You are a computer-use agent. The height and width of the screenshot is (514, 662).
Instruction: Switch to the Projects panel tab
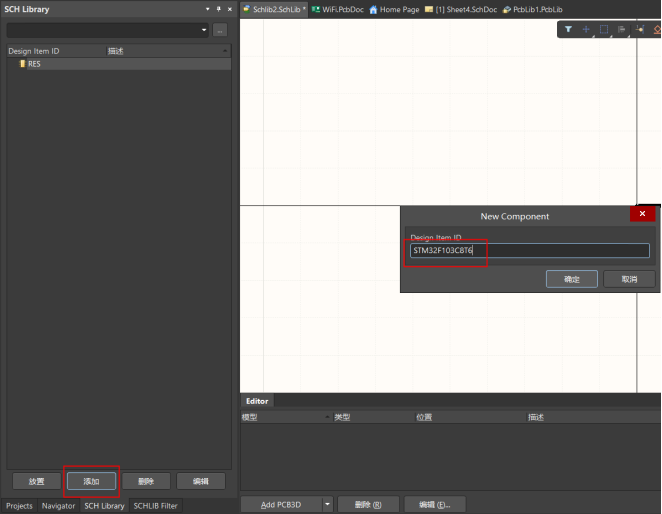coord(19,506)
